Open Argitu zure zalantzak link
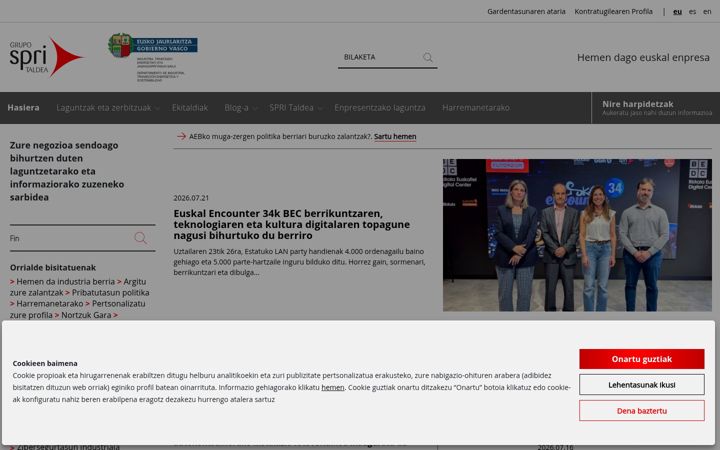This screenshot has width=720, height=450. (x=78, y=287)
